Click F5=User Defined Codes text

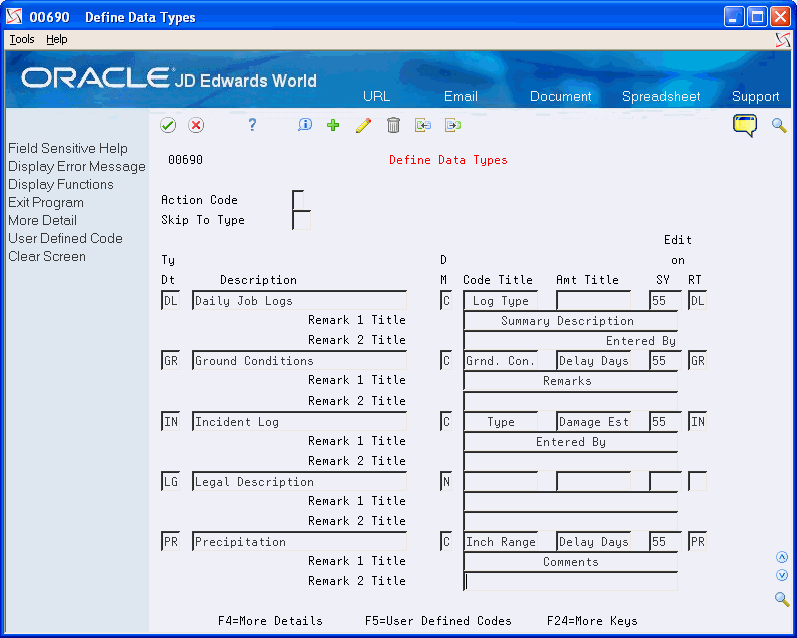click(438, 621)
